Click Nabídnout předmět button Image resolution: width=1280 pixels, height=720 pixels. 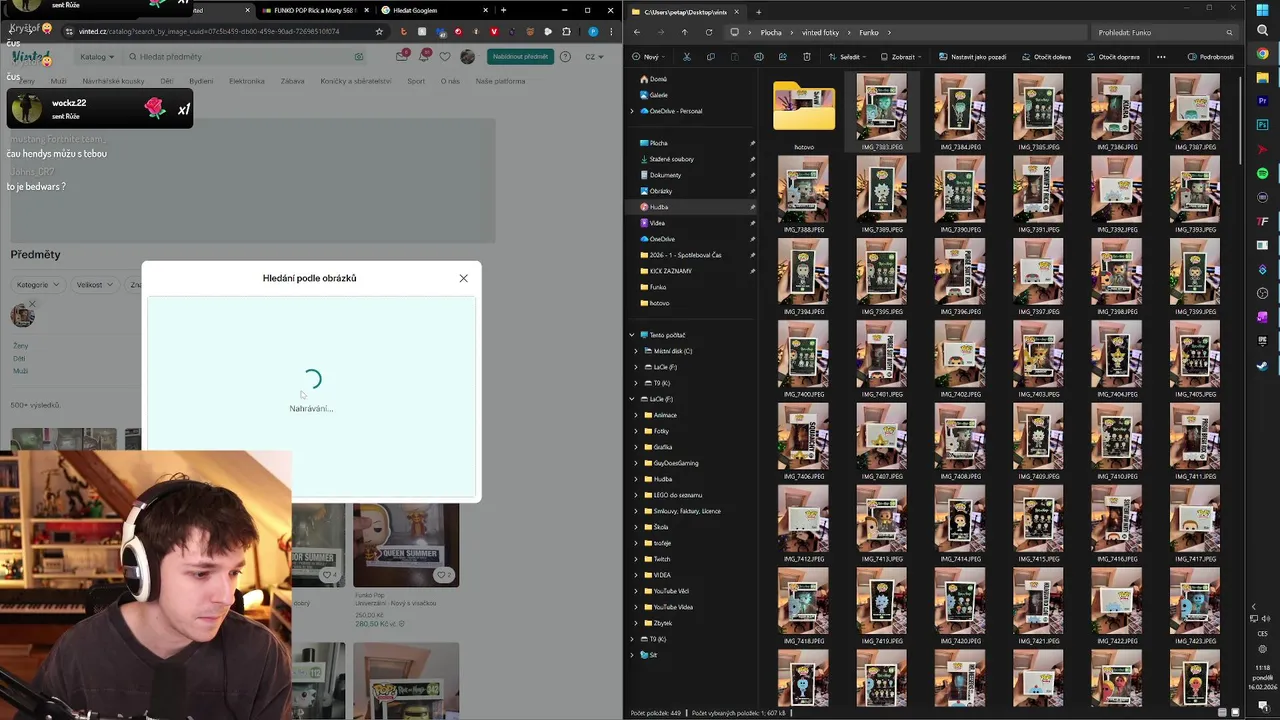coord(521,57)
